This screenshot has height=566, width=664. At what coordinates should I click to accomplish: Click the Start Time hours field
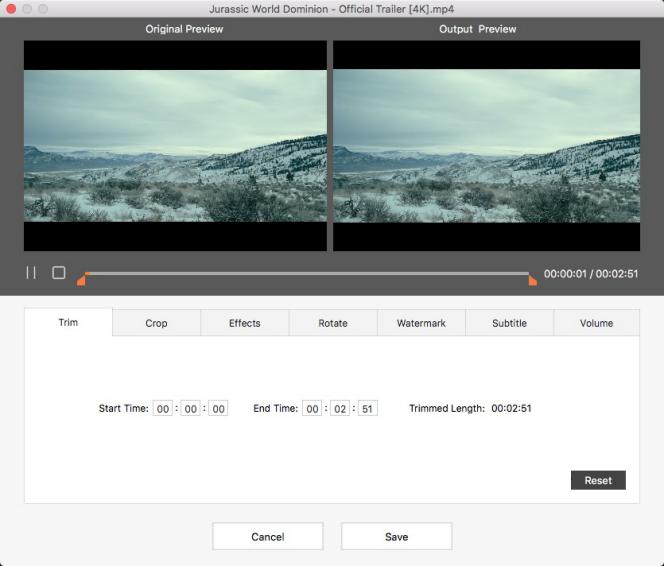click(x=163, y=409)
